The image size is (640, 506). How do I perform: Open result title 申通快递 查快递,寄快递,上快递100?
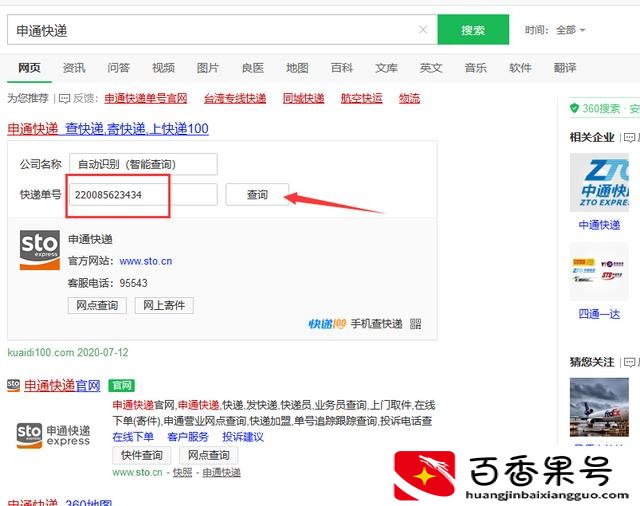[x=108, y=129]
